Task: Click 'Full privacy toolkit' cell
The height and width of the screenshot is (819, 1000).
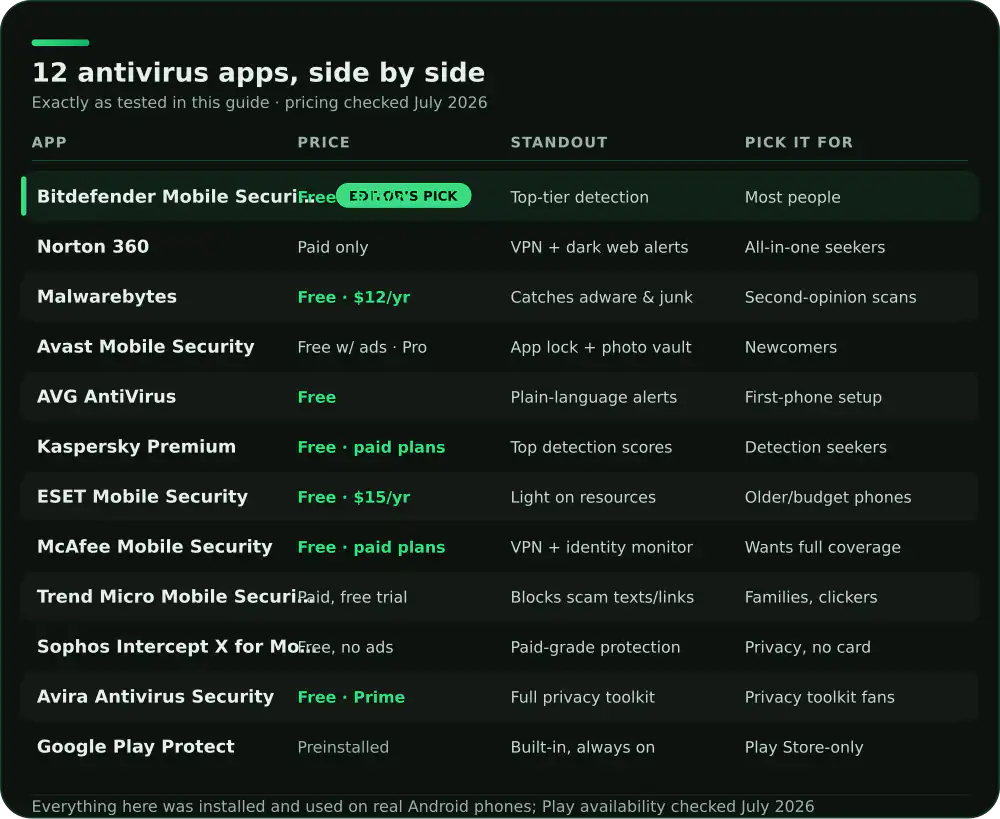Action: tap(583, 697)
